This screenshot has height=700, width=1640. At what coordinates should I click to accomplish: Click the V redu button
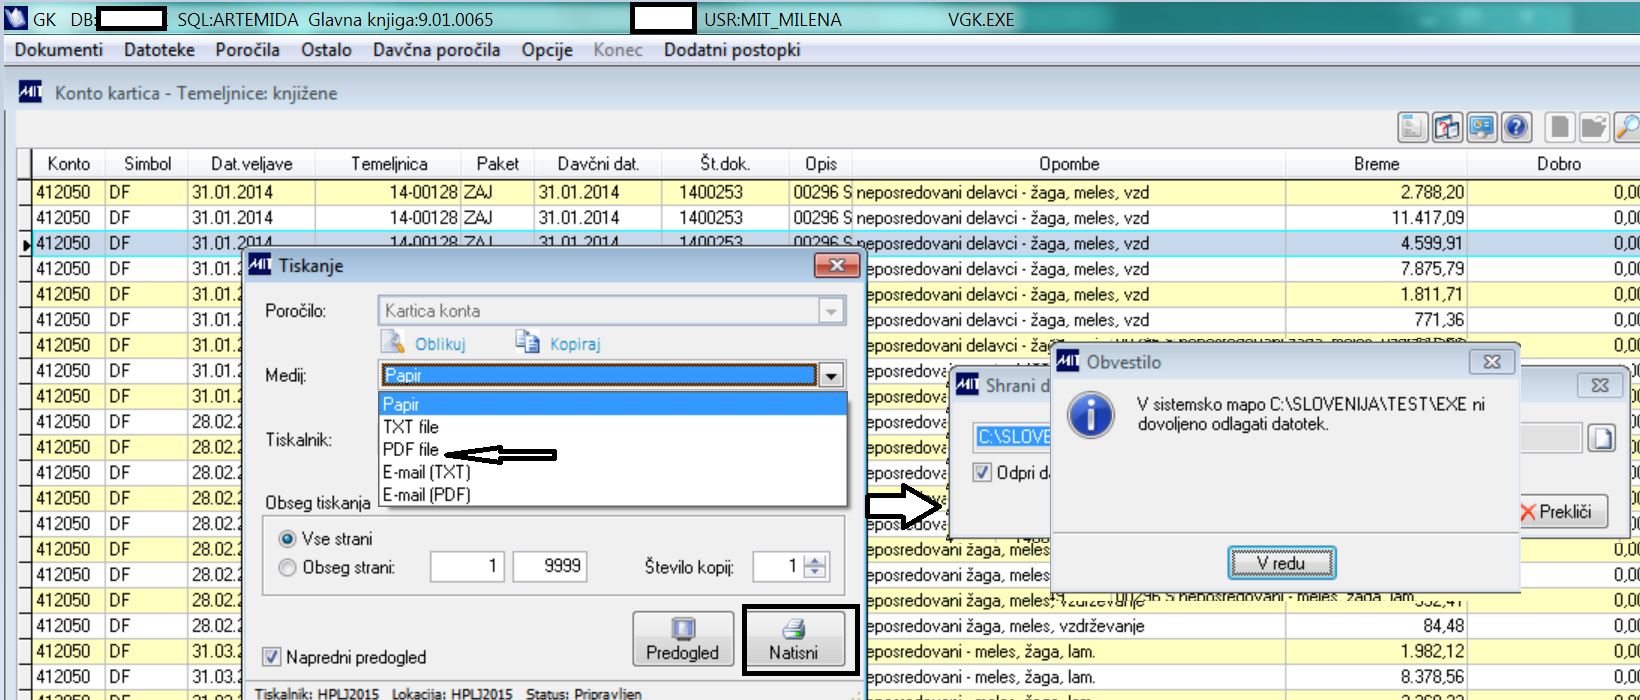point(1281,563)
